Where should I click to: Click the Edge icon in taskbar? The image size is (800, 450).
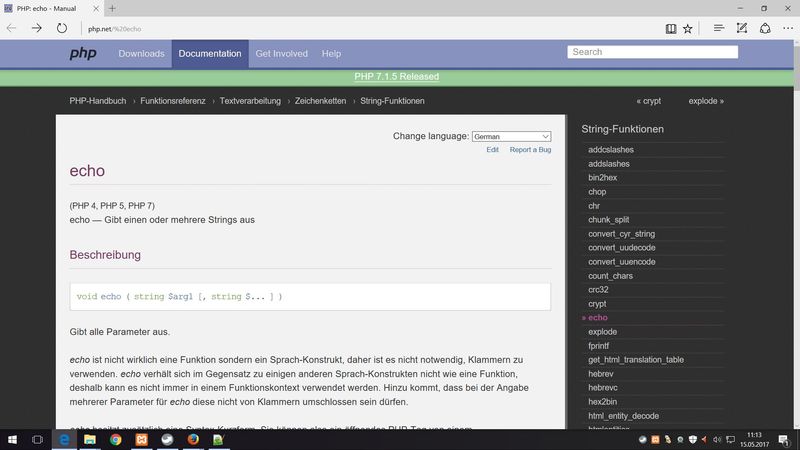click(64, 439)
